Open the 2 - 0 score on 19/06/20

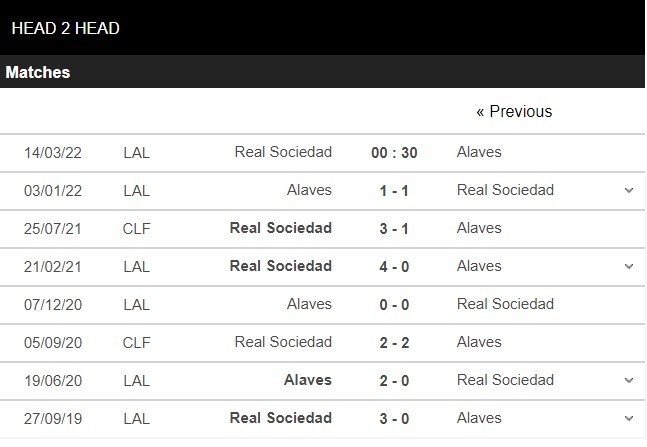tap(394, 381)
